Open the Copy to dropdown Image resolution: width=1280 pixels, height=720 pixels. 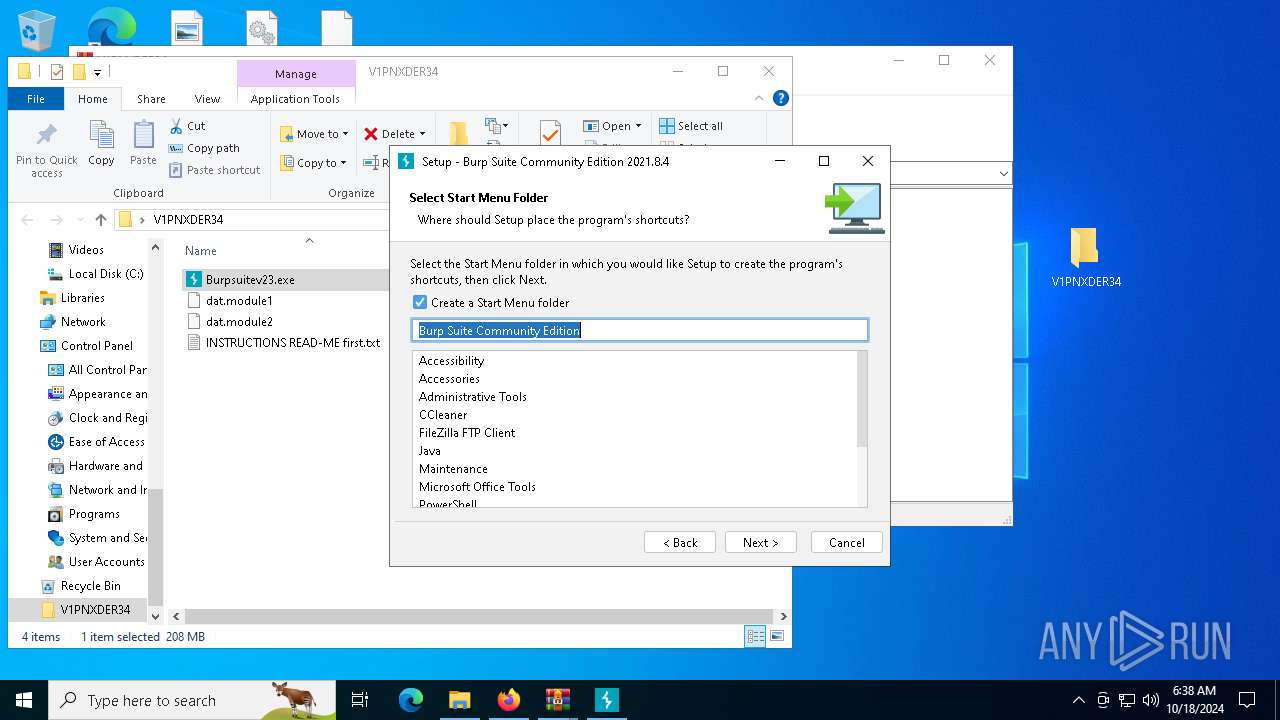313,163
